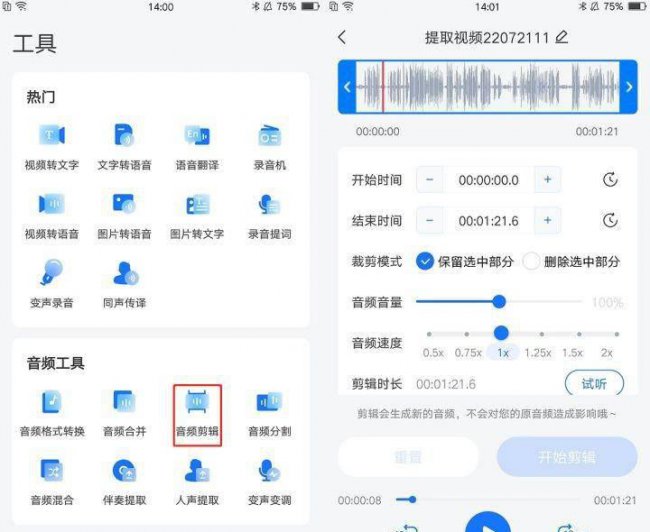Viewport: 650px width, 532px height.
Task: Click the battery icon in left status bar
Action: [310, 7]
